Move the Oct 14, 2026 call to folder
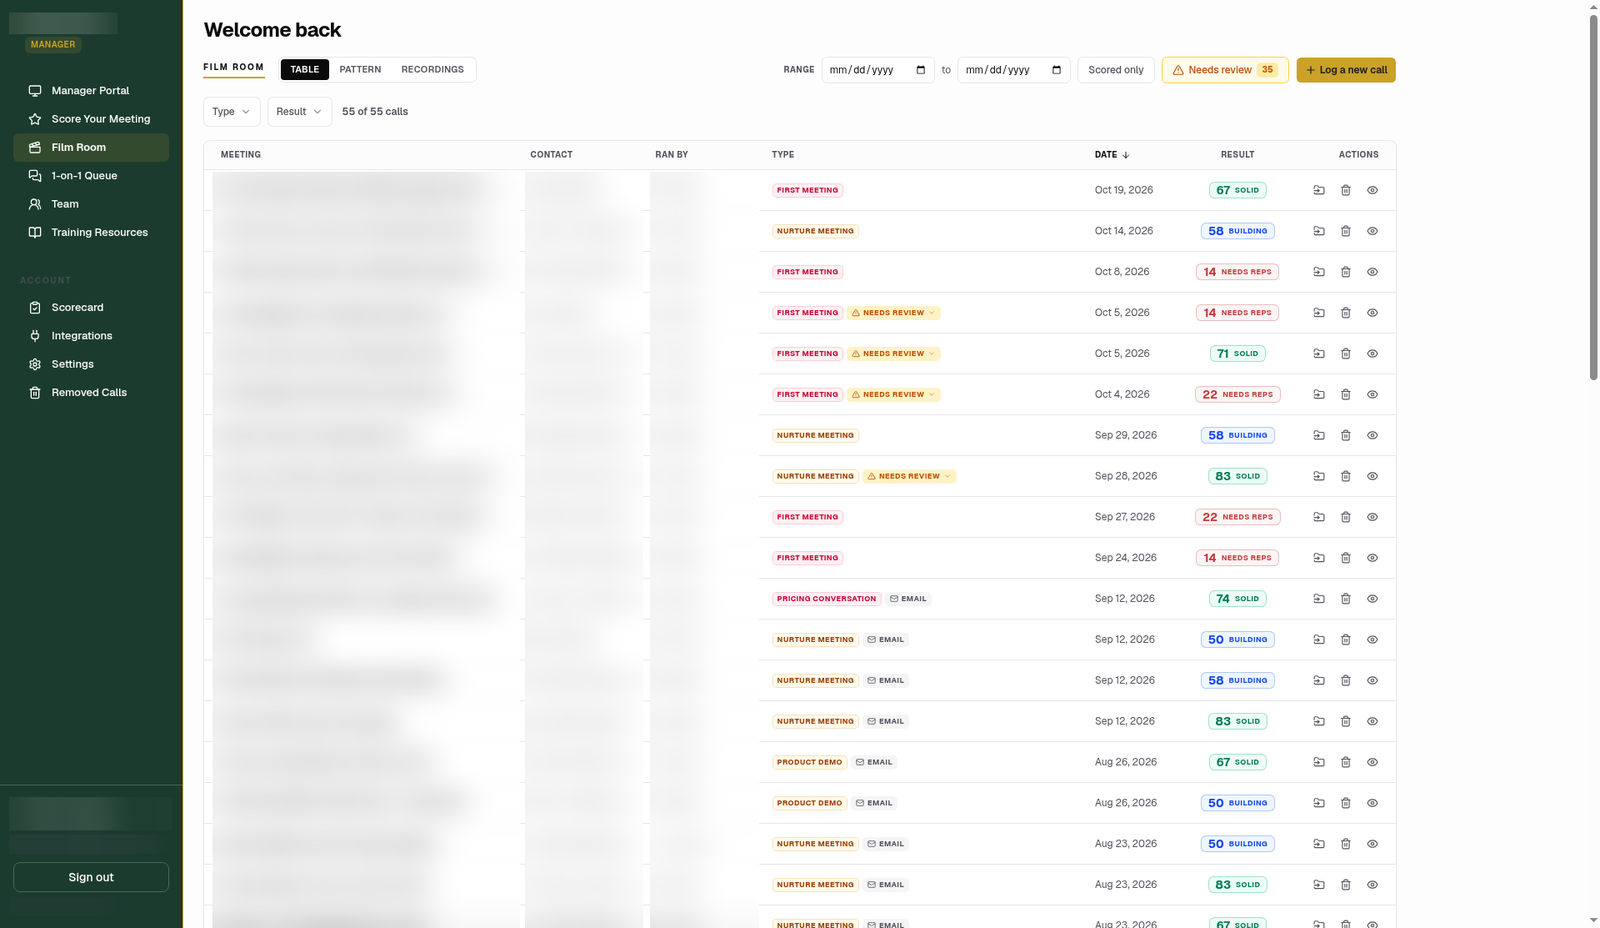This screenshot has height=928, width=1600. [1319, 231]
